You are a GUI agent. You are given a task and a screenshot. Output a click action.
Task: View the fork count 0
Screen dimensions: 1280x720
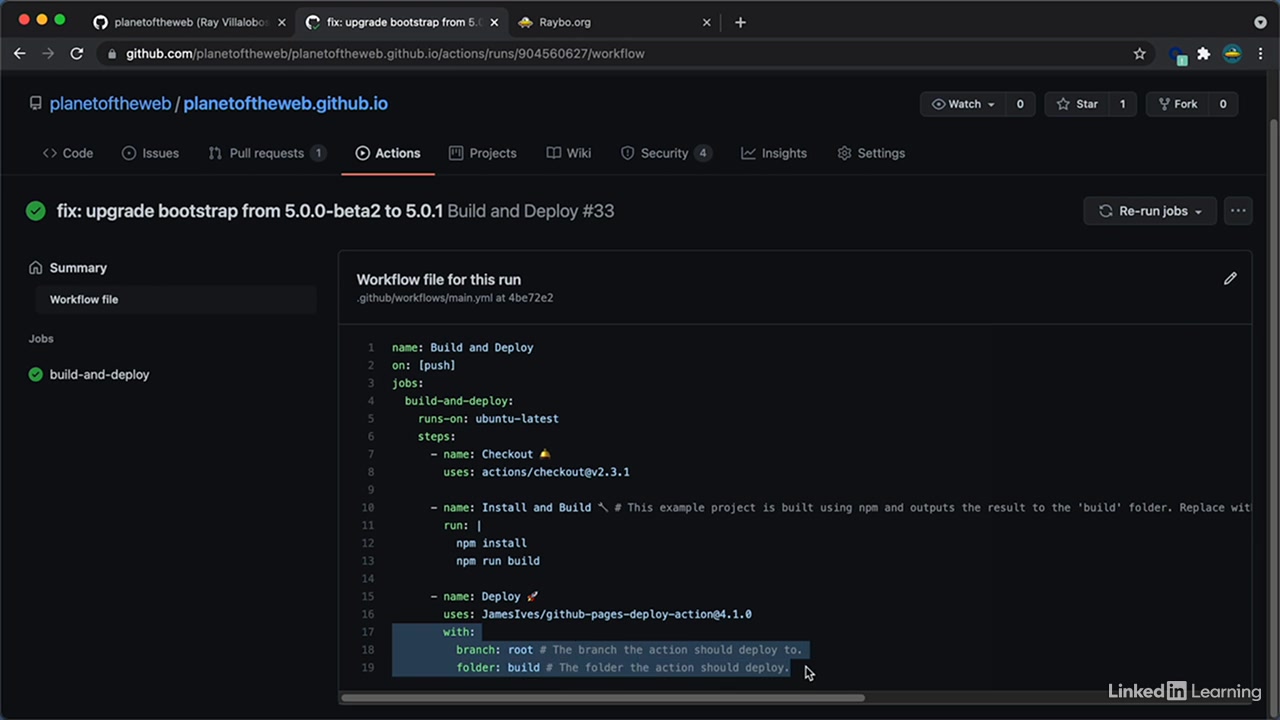(x=1223, y=104)
